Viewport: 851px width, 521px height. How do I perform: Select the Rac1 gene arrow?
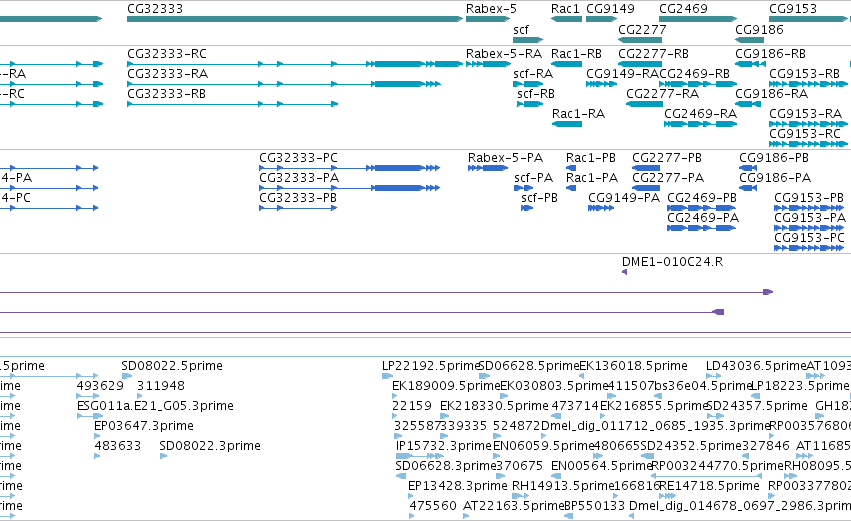pyautogui.click(x=567, y=19)
